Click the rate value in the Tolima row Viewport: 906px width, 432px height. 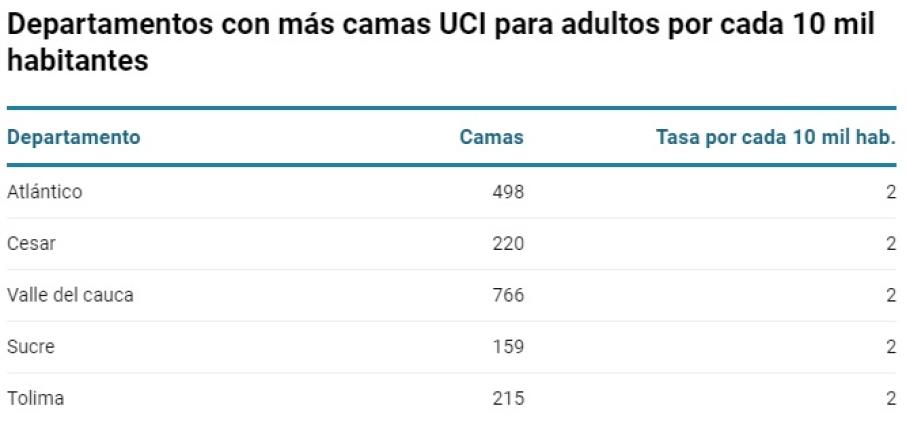890,398
